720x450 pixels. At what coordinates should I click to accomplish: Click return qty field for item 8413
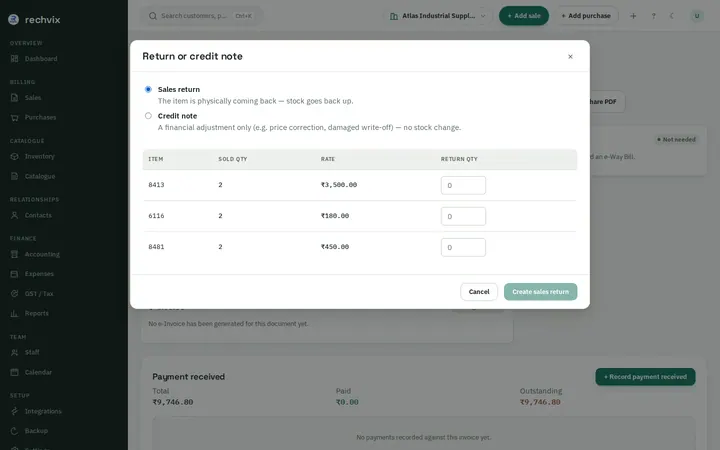tap(463, 186)
